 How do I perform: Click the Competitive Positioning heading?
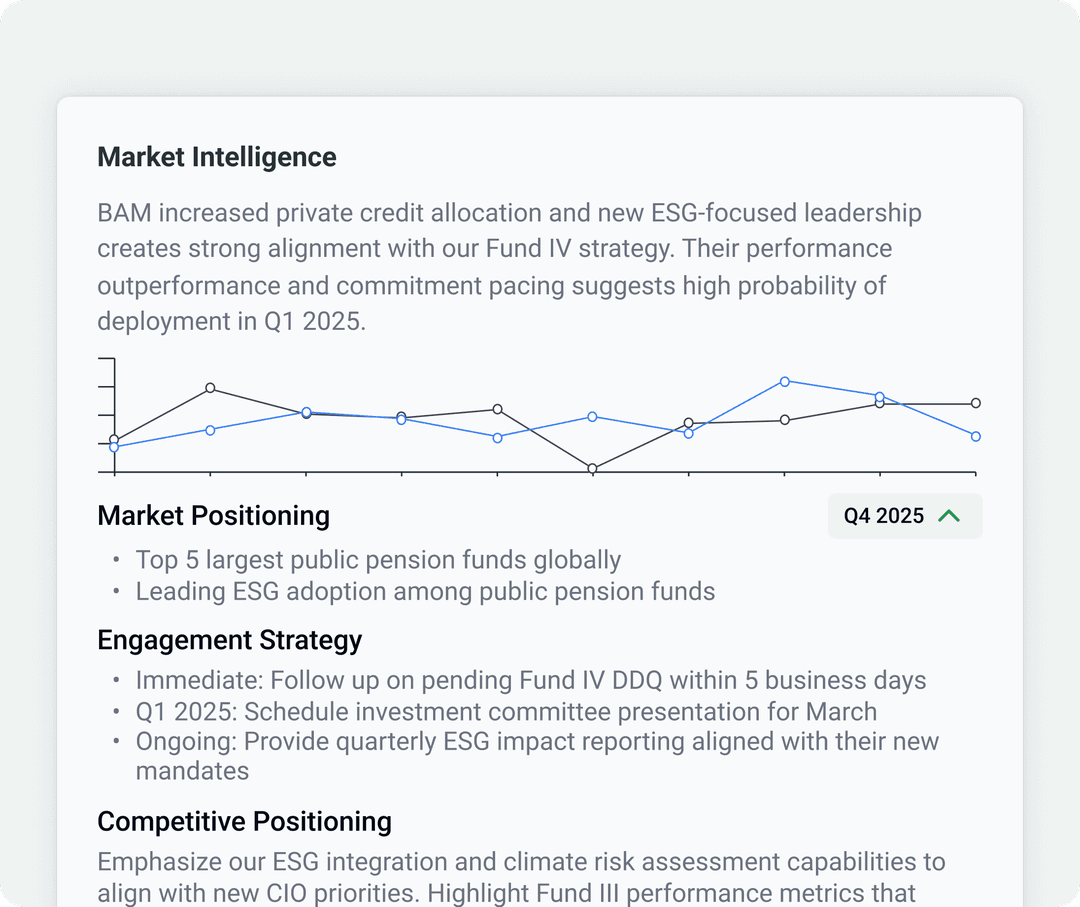(x=244, y=821)
